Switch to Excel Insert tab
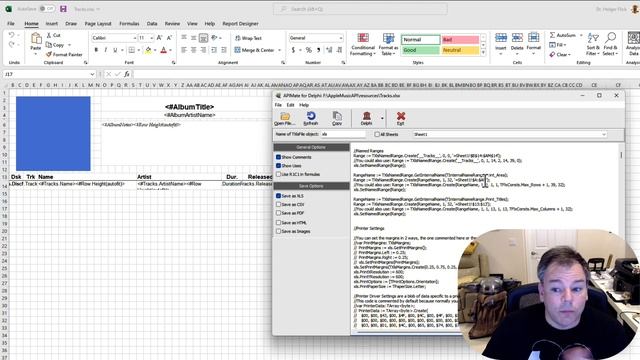 click(51, 24)
